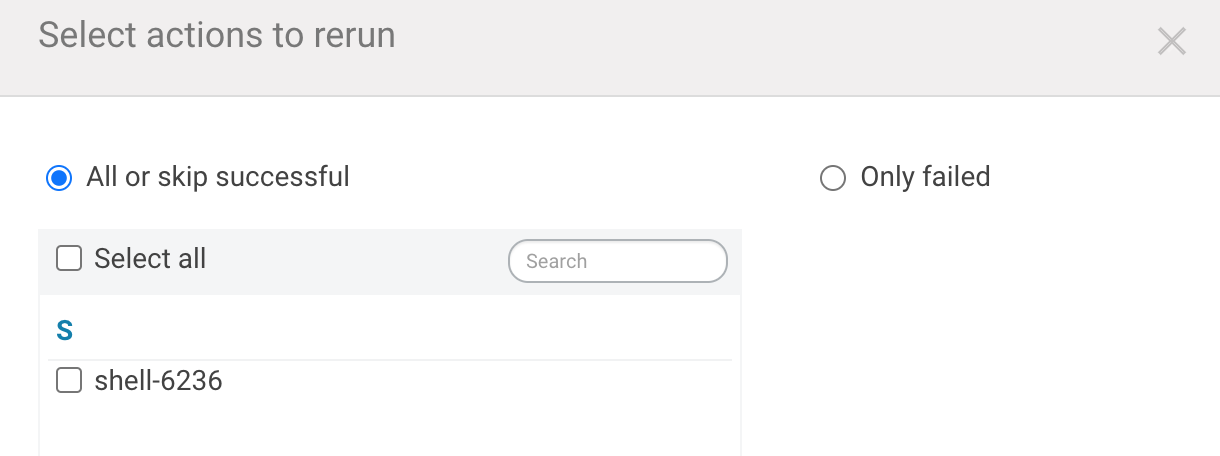Click into the Search actions field
Screen dimensions: 1220x456
pyautogui.click(x=617, y=261)
